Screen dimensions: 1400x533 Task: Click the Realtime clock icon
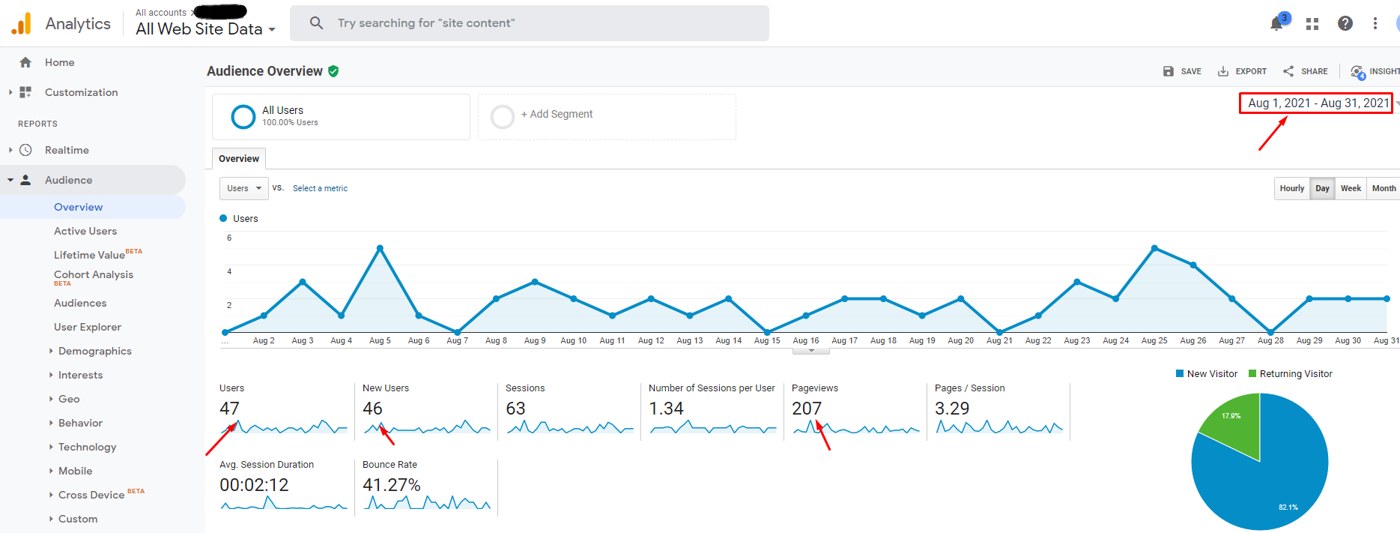click(x=26, y=150)
